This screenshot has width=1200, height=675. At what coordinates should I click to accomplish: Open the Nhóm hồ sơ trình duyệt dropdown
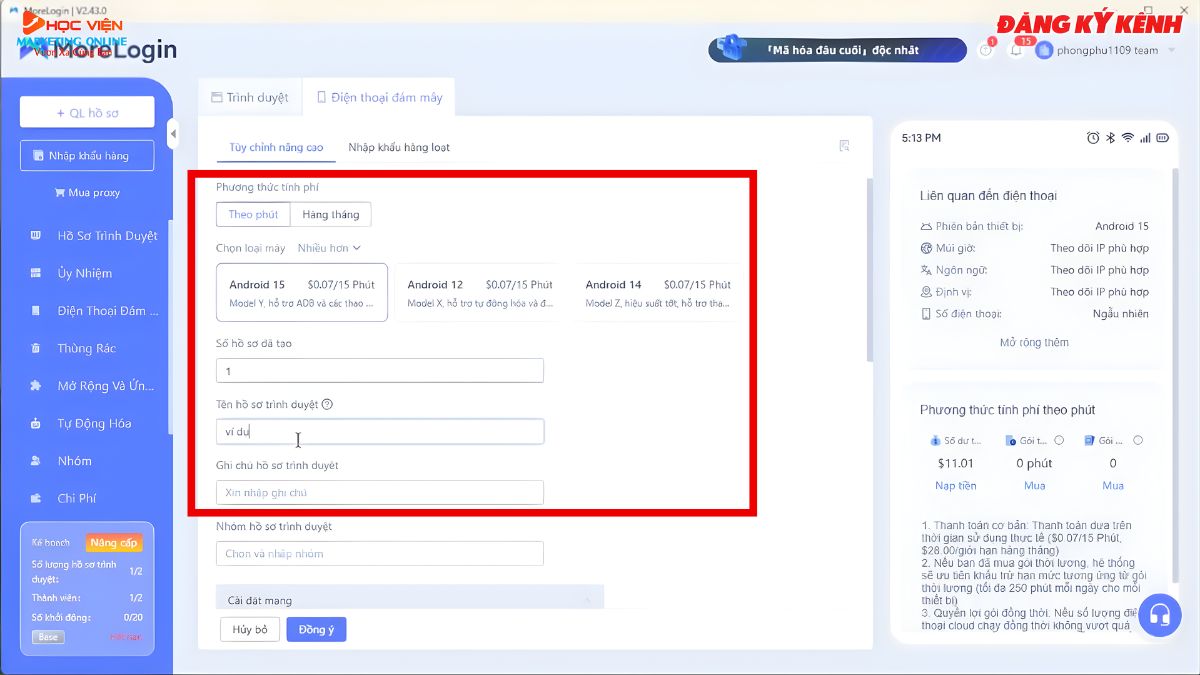380,553
